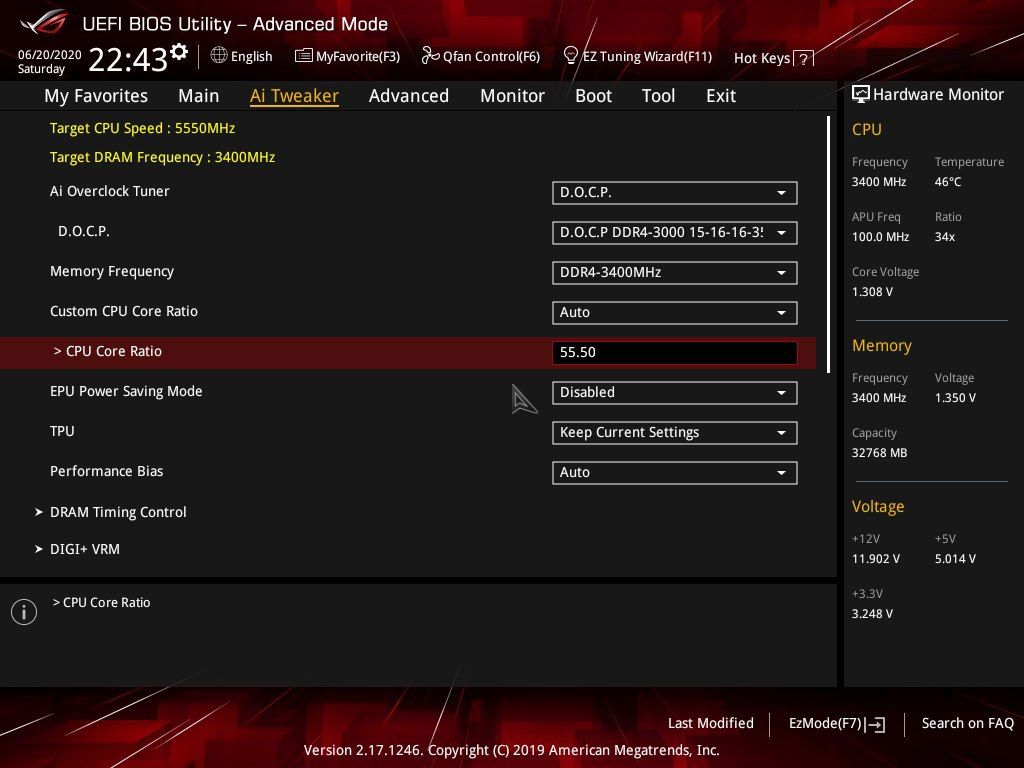Screen dimensions: 1024x768
Task: Click the date 06/20/2020
Action: (49, 55)
